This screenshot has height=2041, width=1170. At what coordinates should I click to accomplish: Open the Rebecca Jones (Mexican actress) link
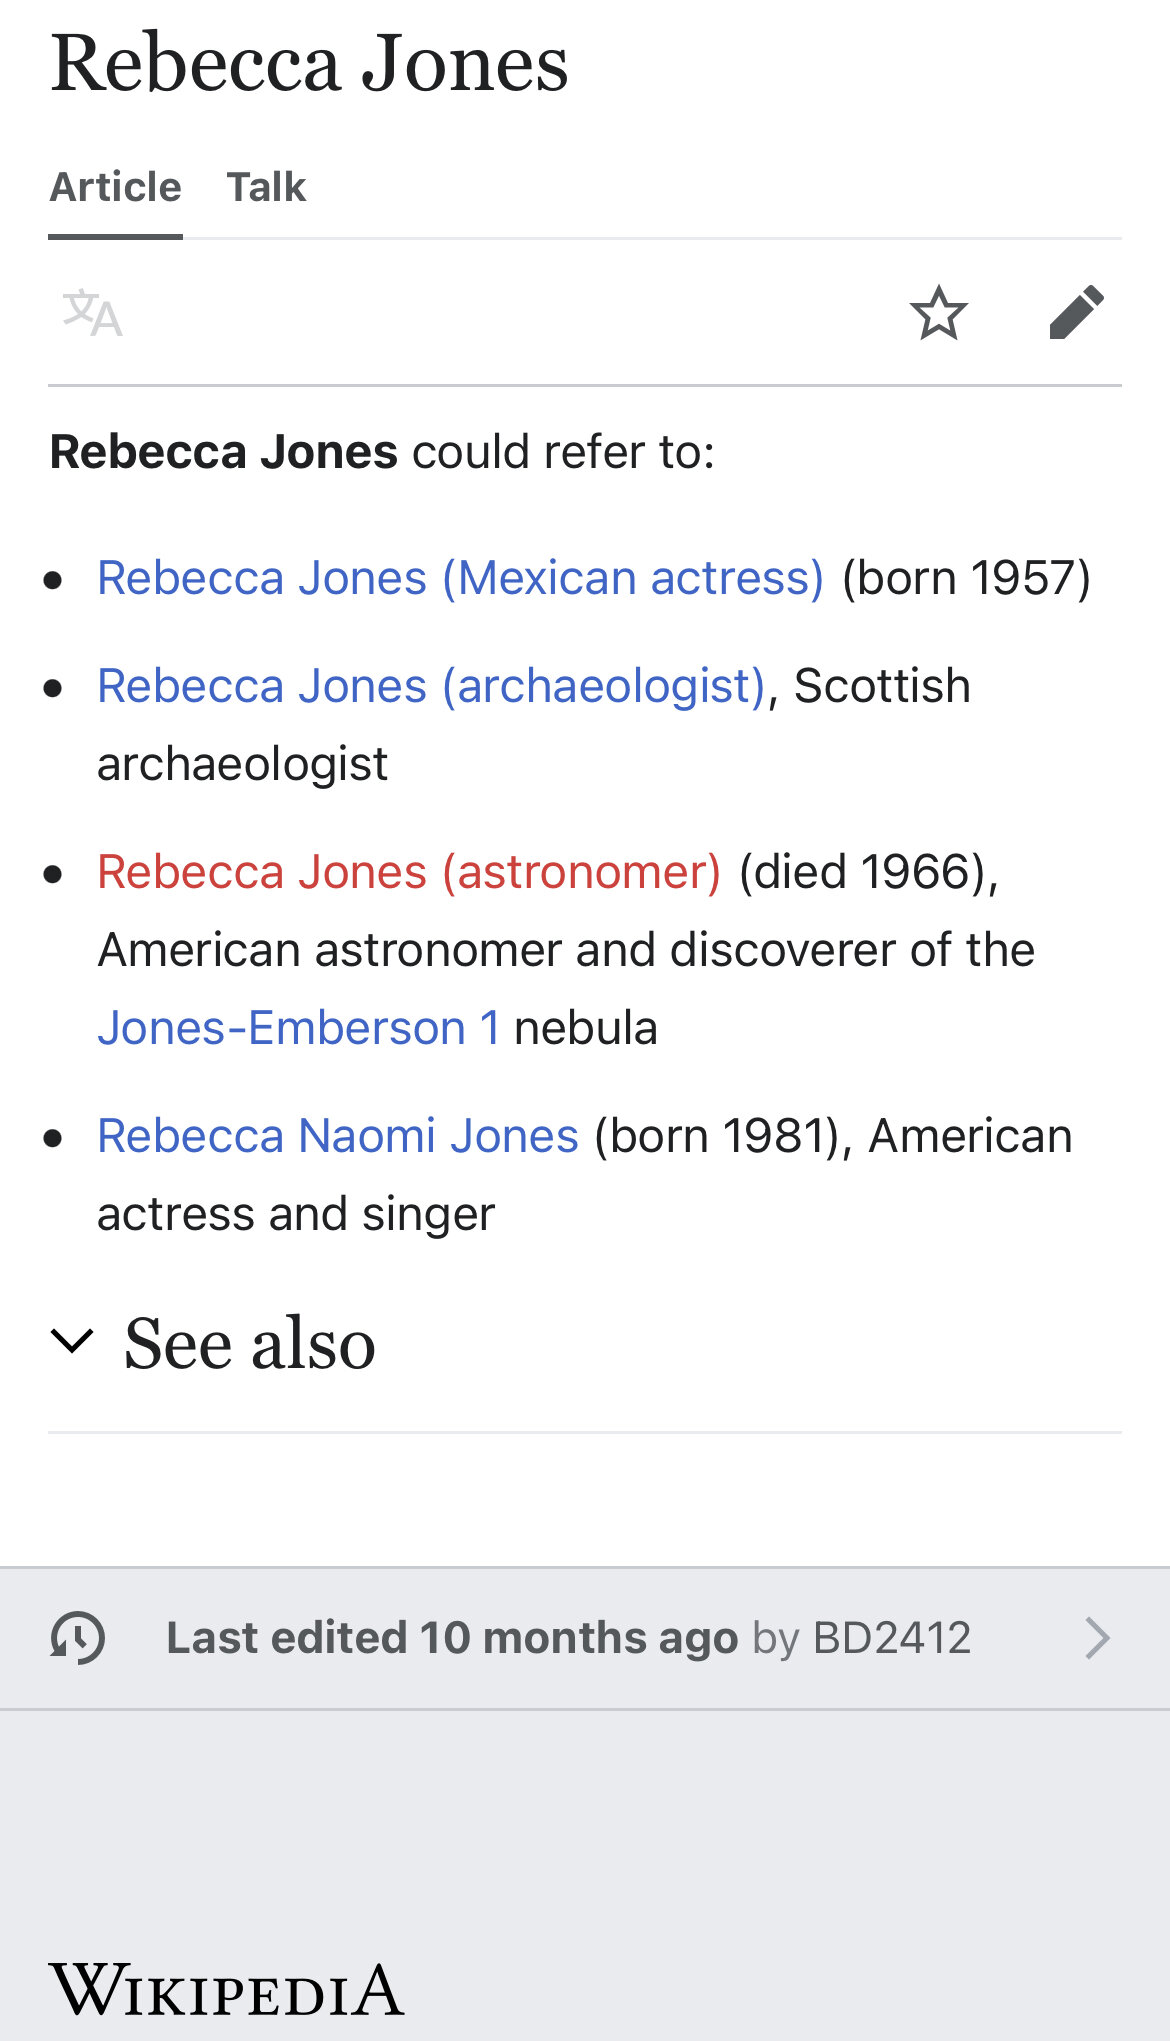[460, 578]
